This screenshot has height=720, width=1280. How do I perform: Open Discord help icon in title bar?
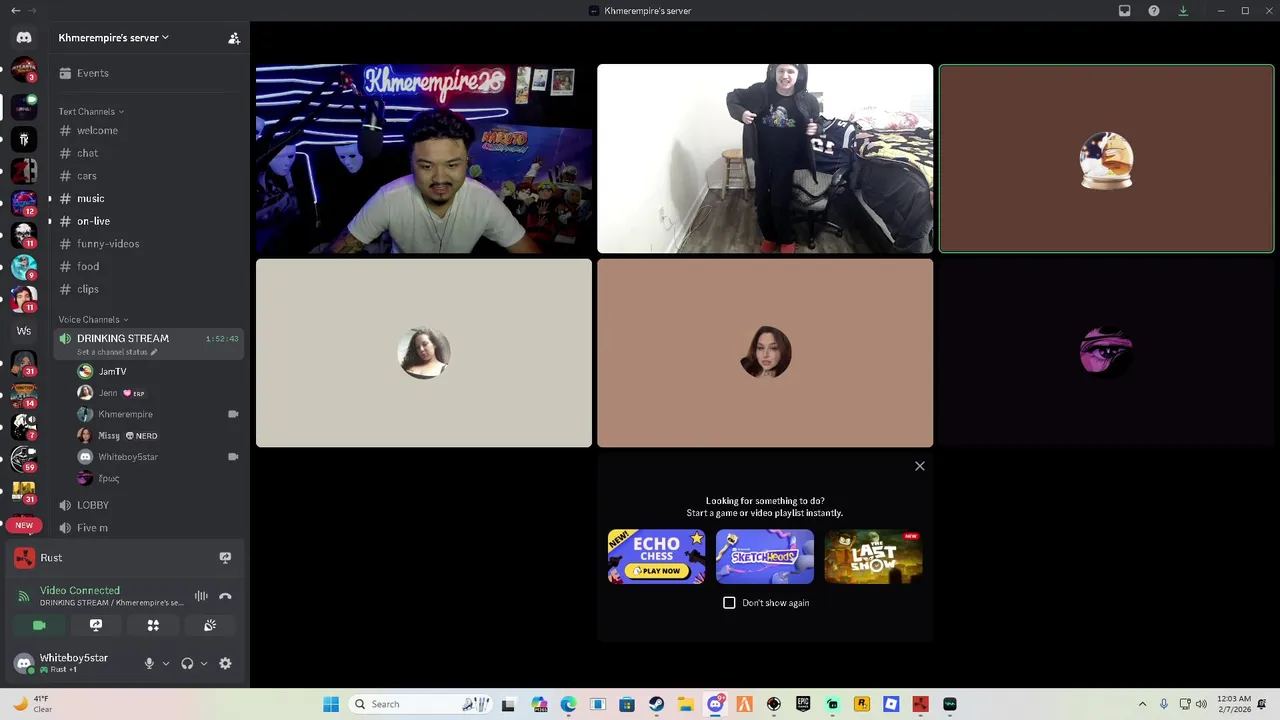coord(1154,11)
